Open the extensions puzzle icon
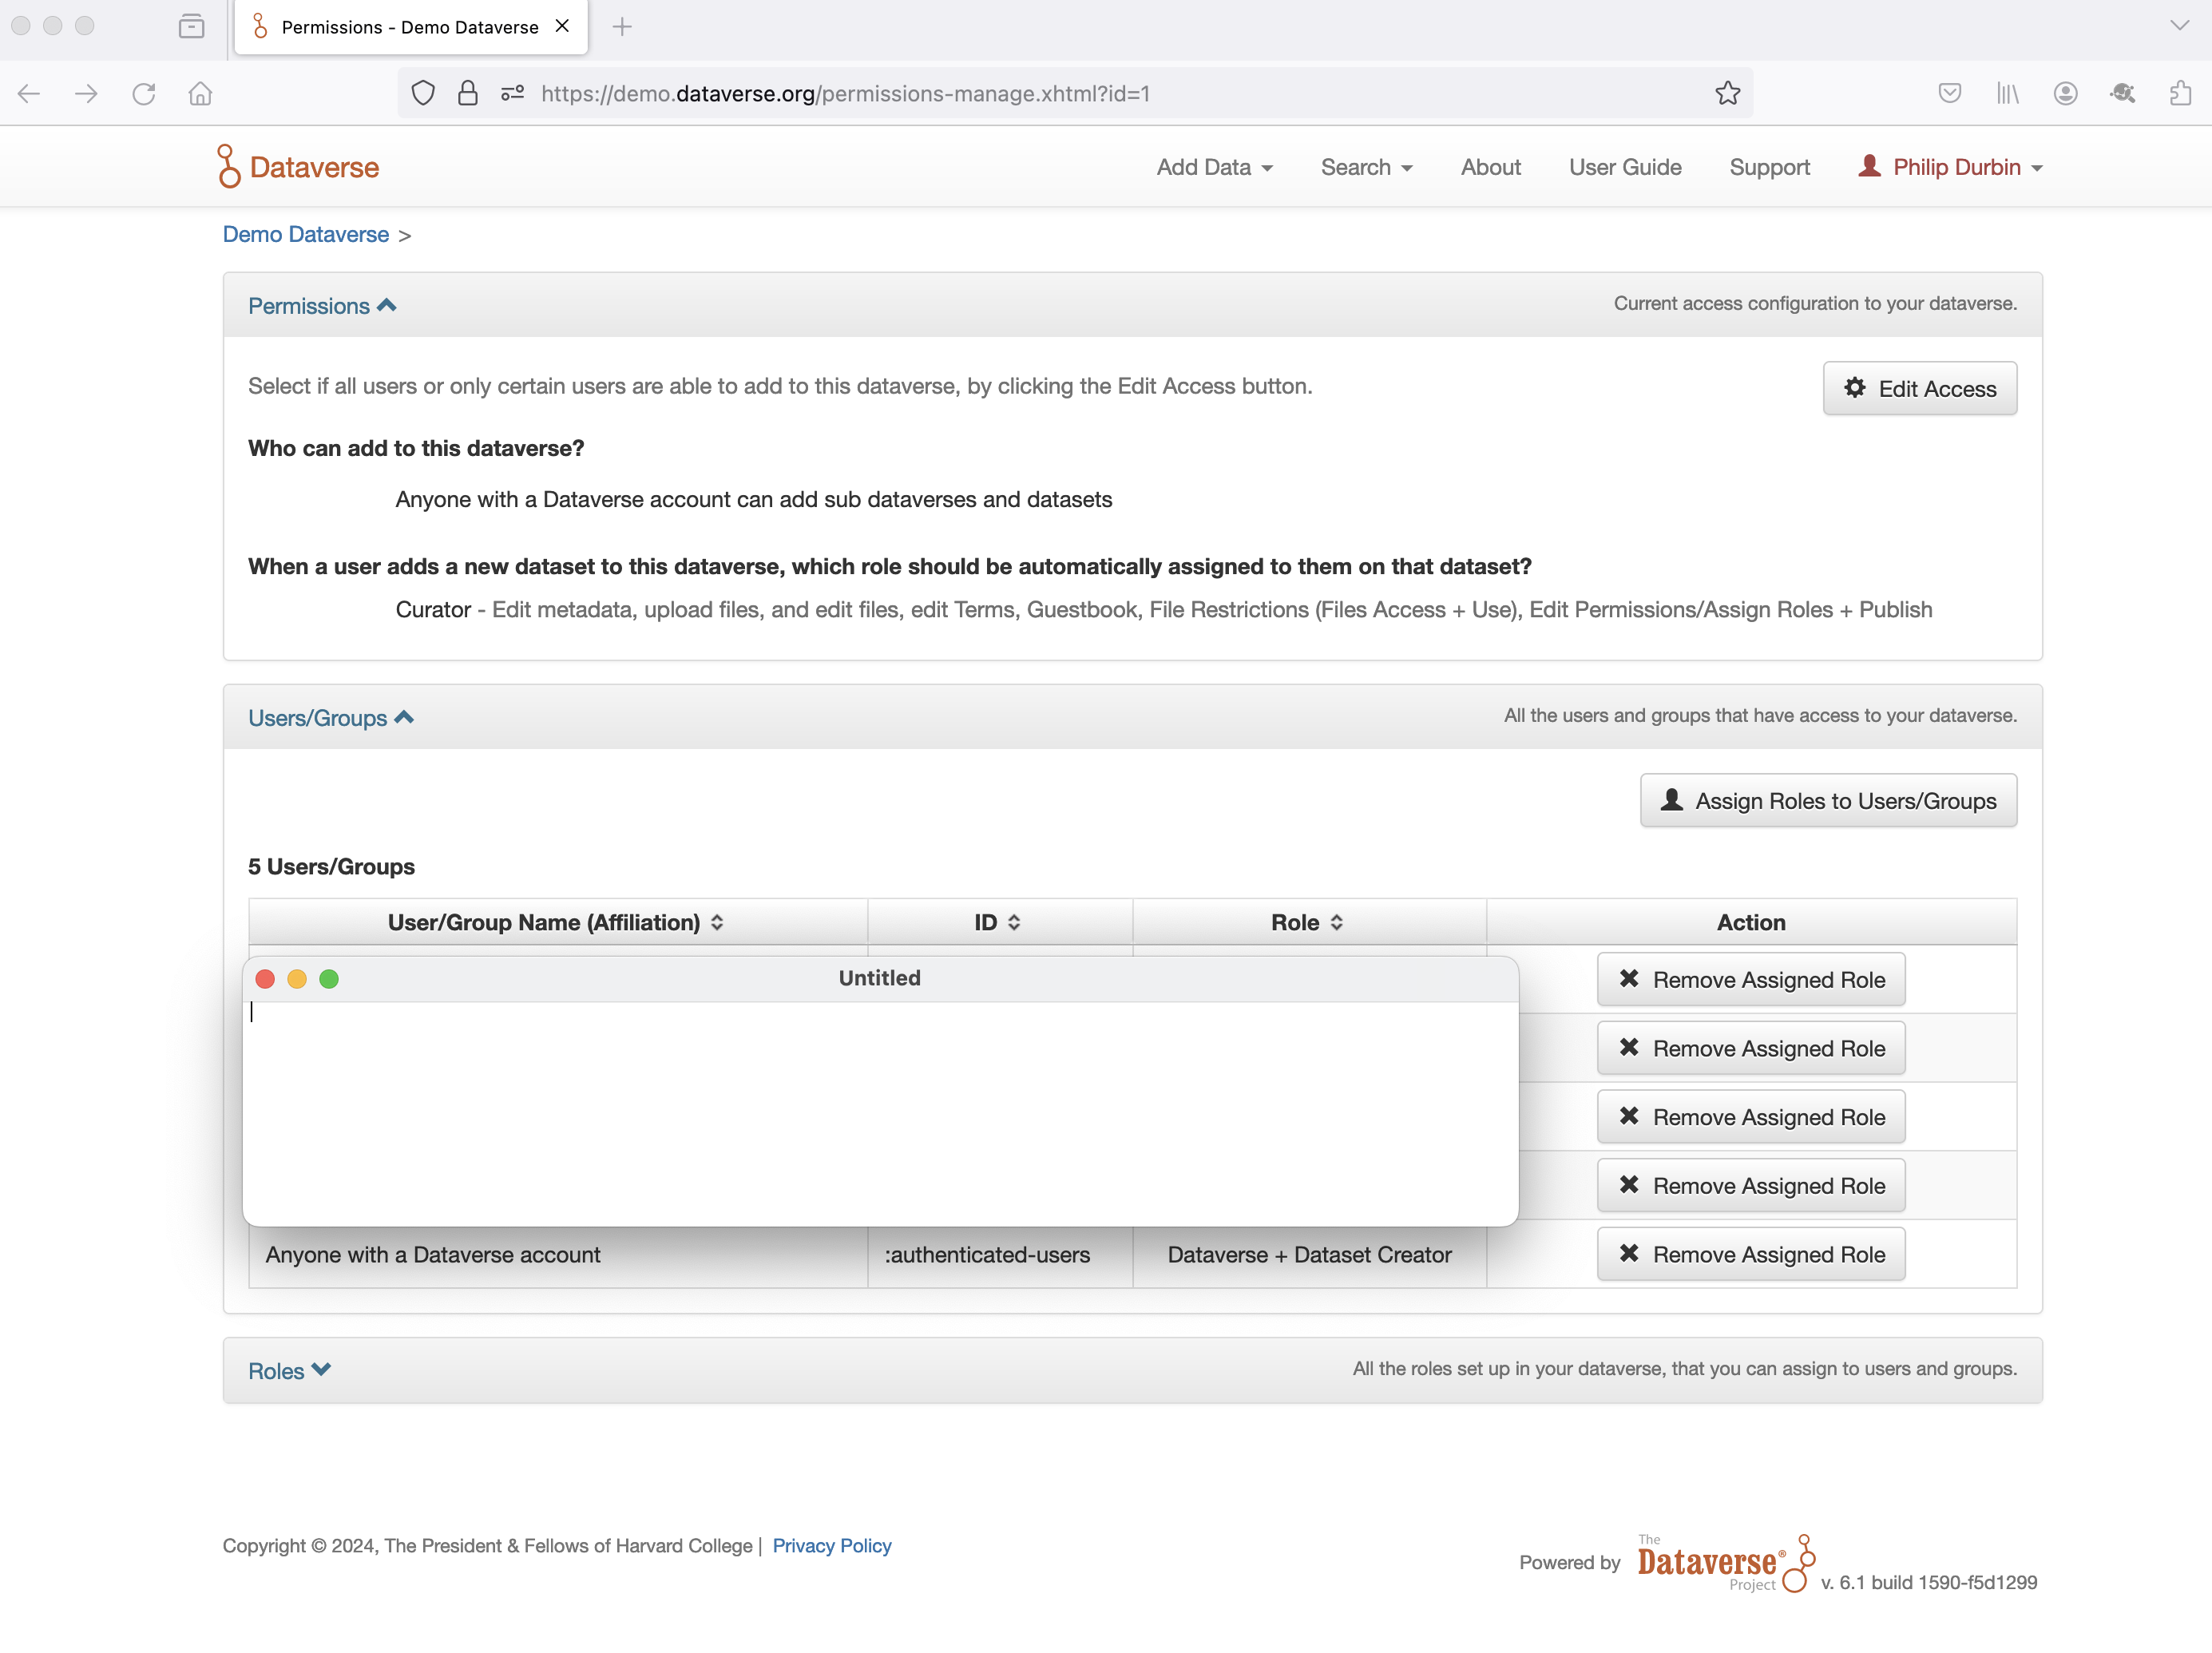This screenshot has width=2212, height=1653. [2180, 93]
